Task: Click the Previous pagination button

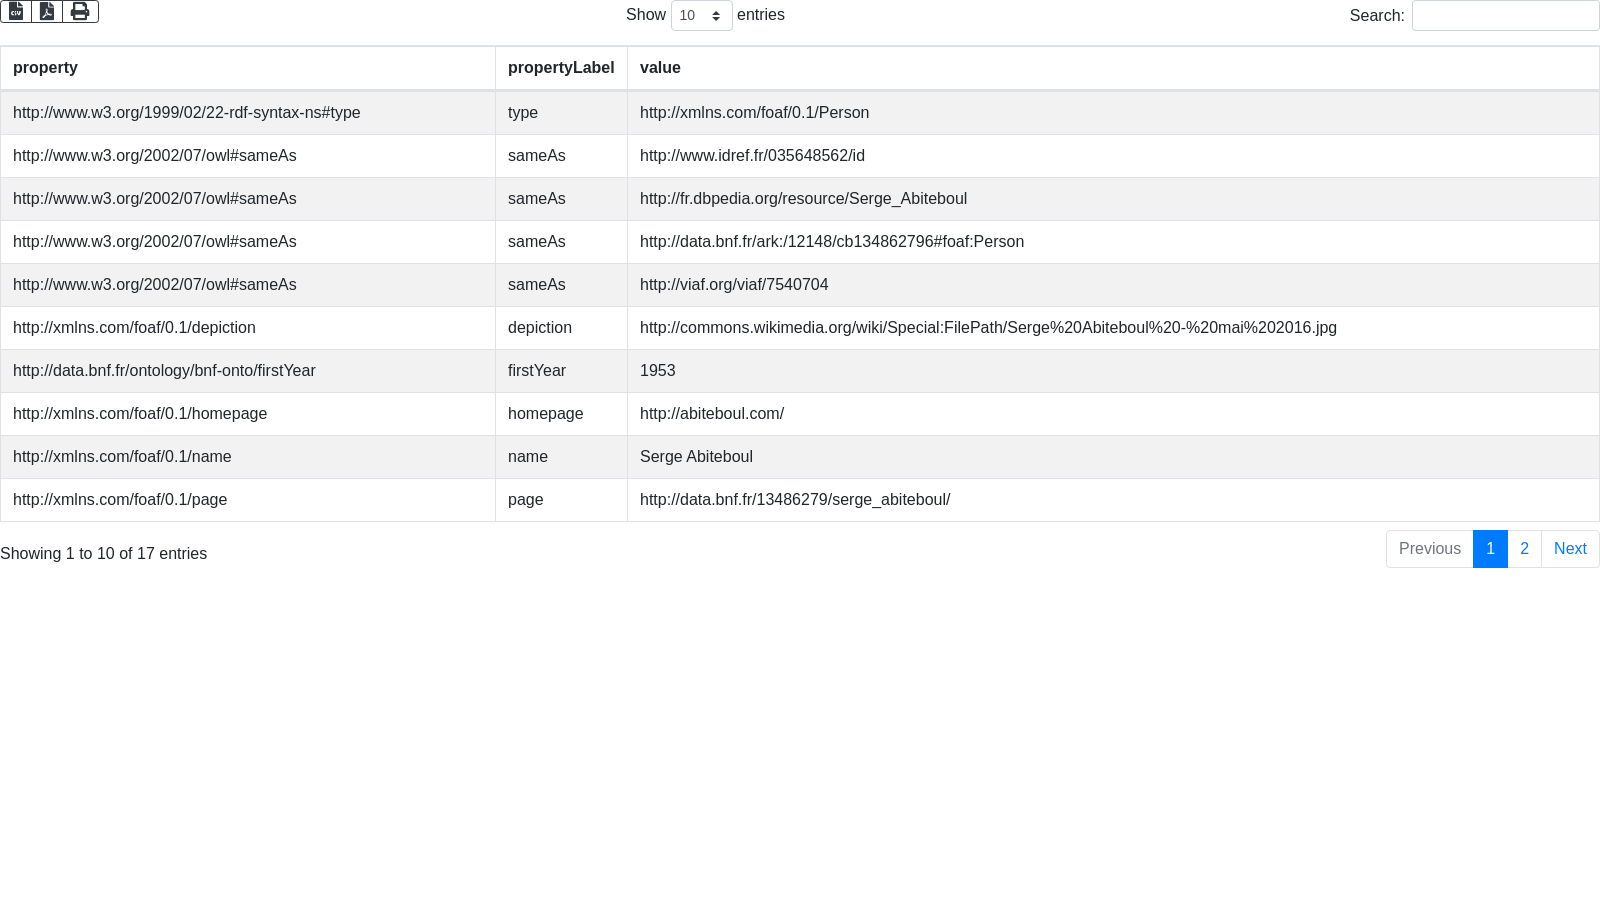Action: 1429,549
